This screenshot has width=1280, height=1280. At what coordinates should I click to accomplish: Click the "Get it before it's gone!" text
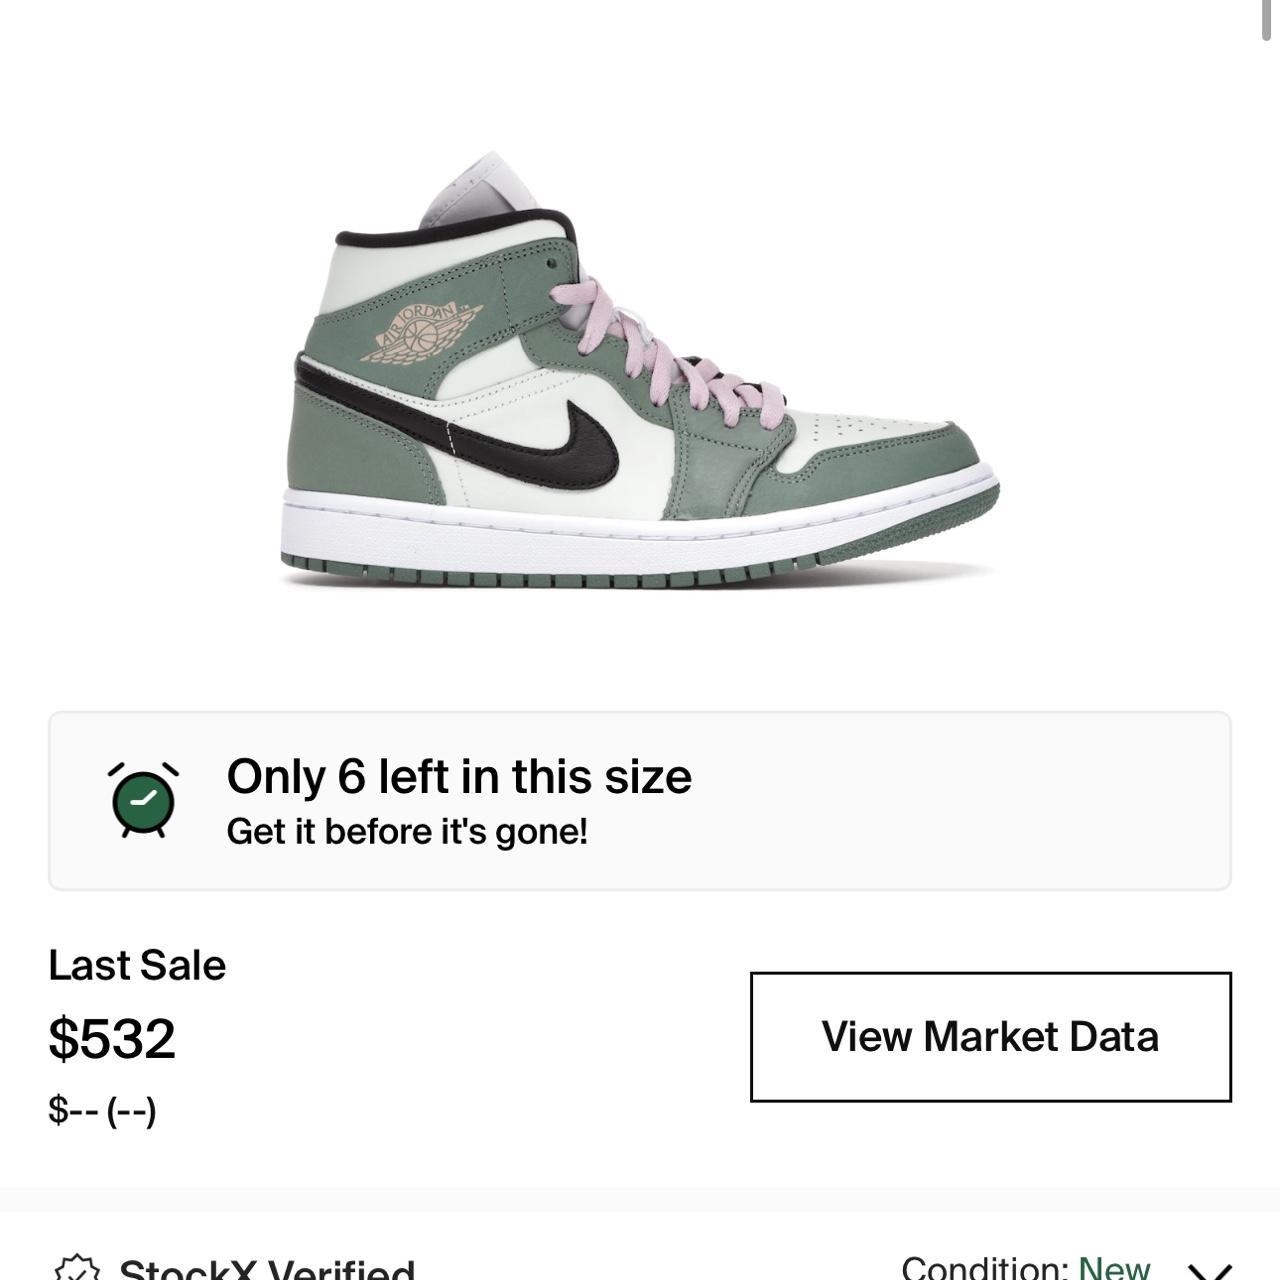click(407, 831)
